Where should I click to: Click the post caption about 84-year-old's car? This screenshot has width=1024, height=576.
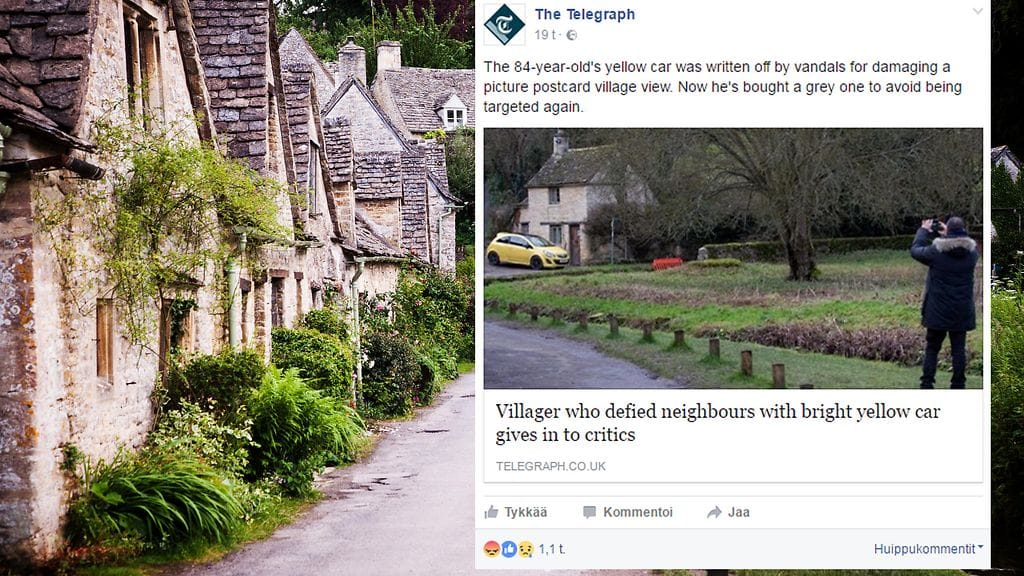click(x=722, y=87)
